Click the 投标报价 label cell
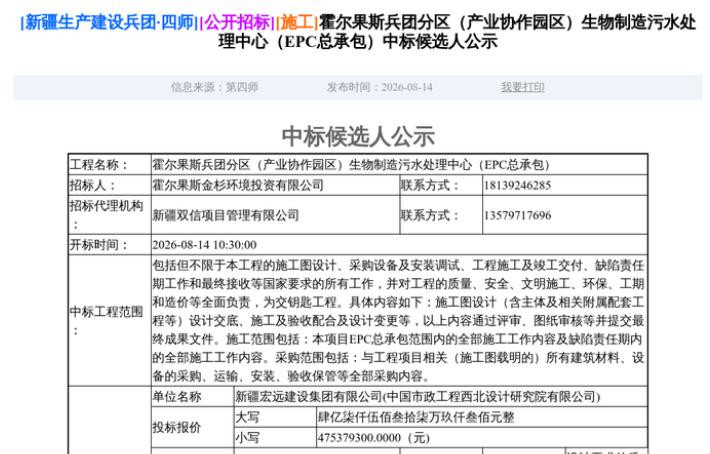 [192, 427]
